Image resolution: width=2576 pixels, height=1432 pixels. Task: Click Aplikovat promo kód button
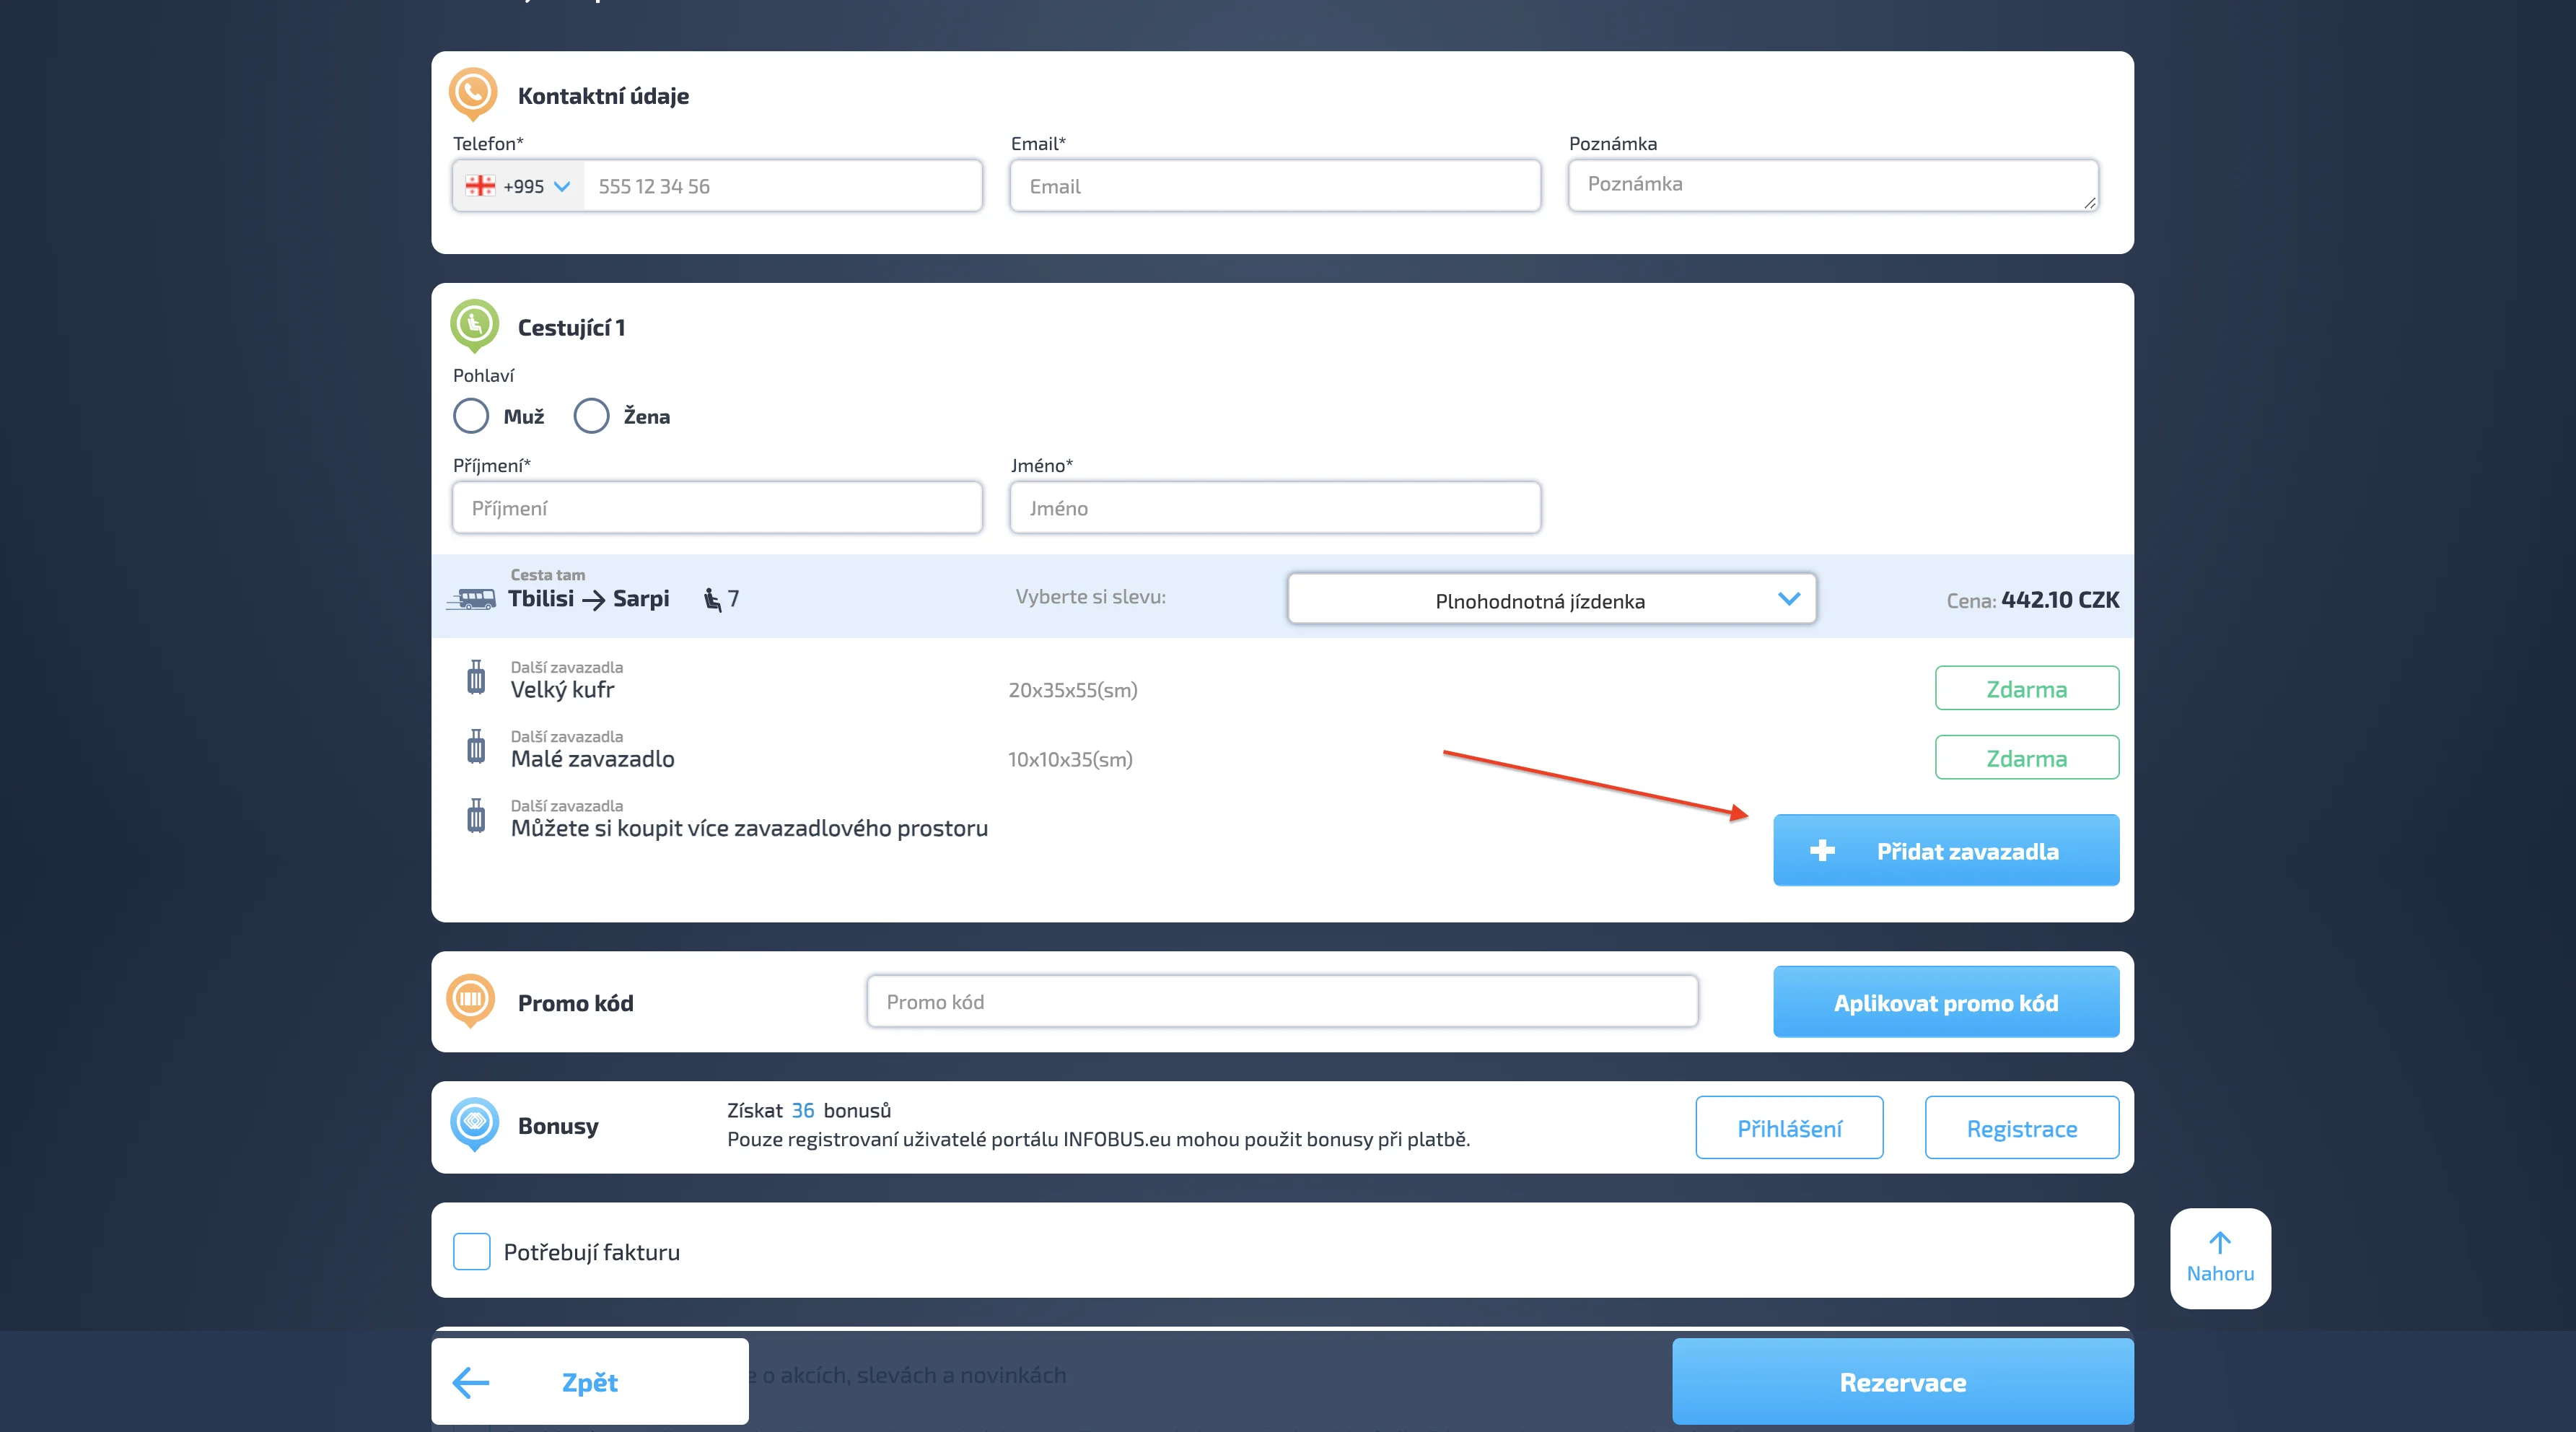[x=1945, y=1002]
